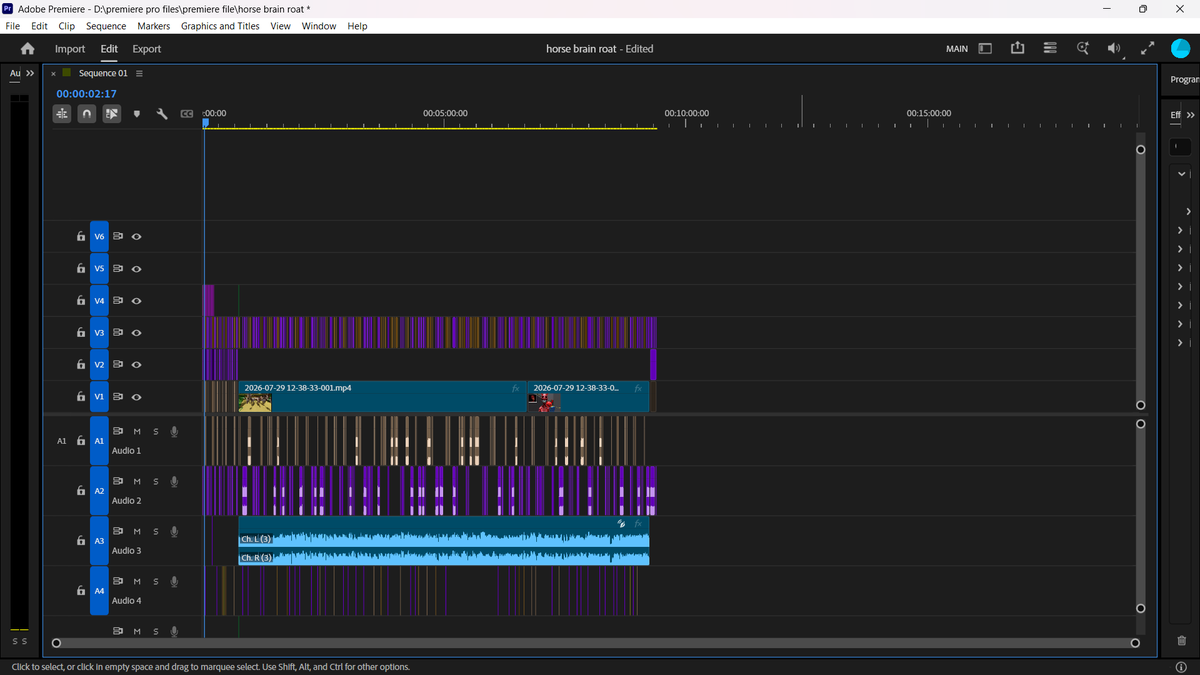This screenshot has height=675, width=1200.
Task: Click the CC caption track options icon
Action: click(x=186, y=114)
